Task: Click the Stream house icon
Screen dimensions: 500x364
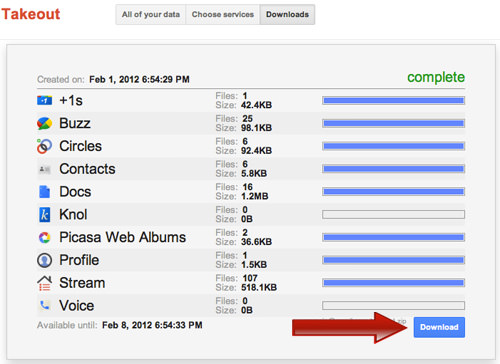Action: [x=44, y=283]
